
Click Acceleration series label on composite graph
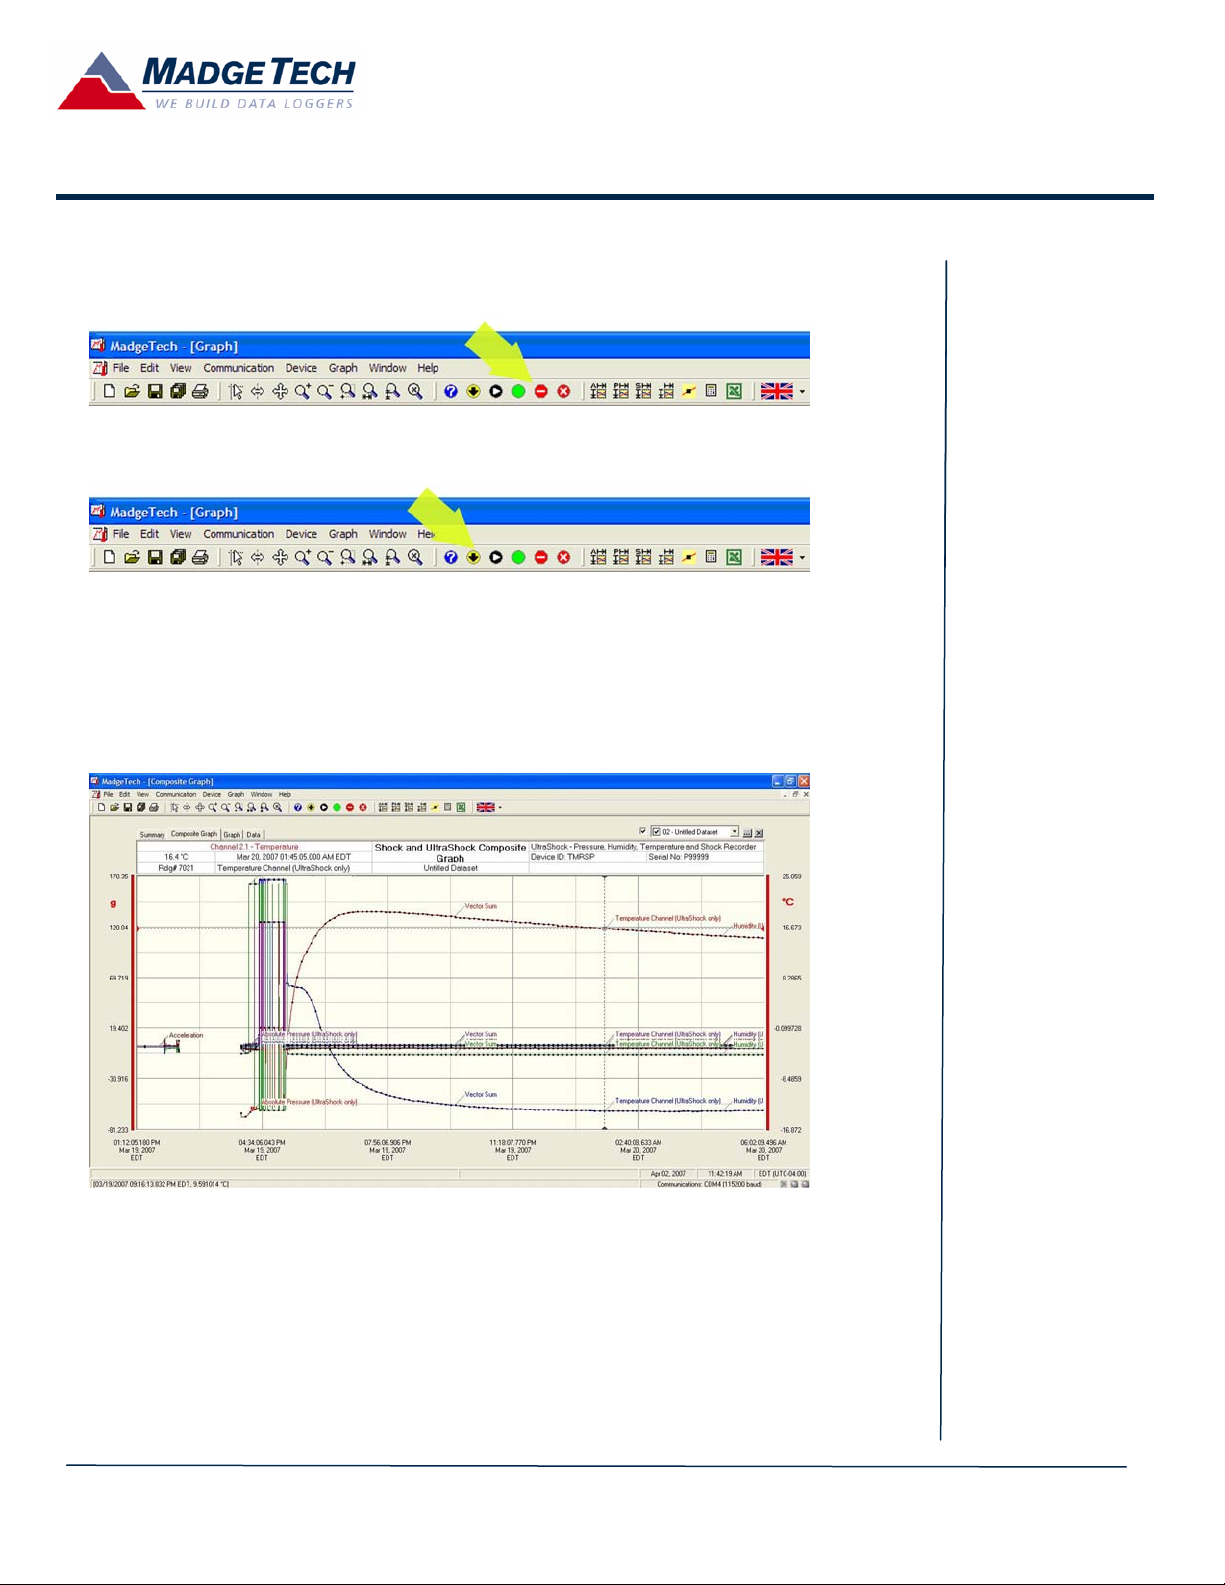pyautogui.click(x=186, y=1035)
